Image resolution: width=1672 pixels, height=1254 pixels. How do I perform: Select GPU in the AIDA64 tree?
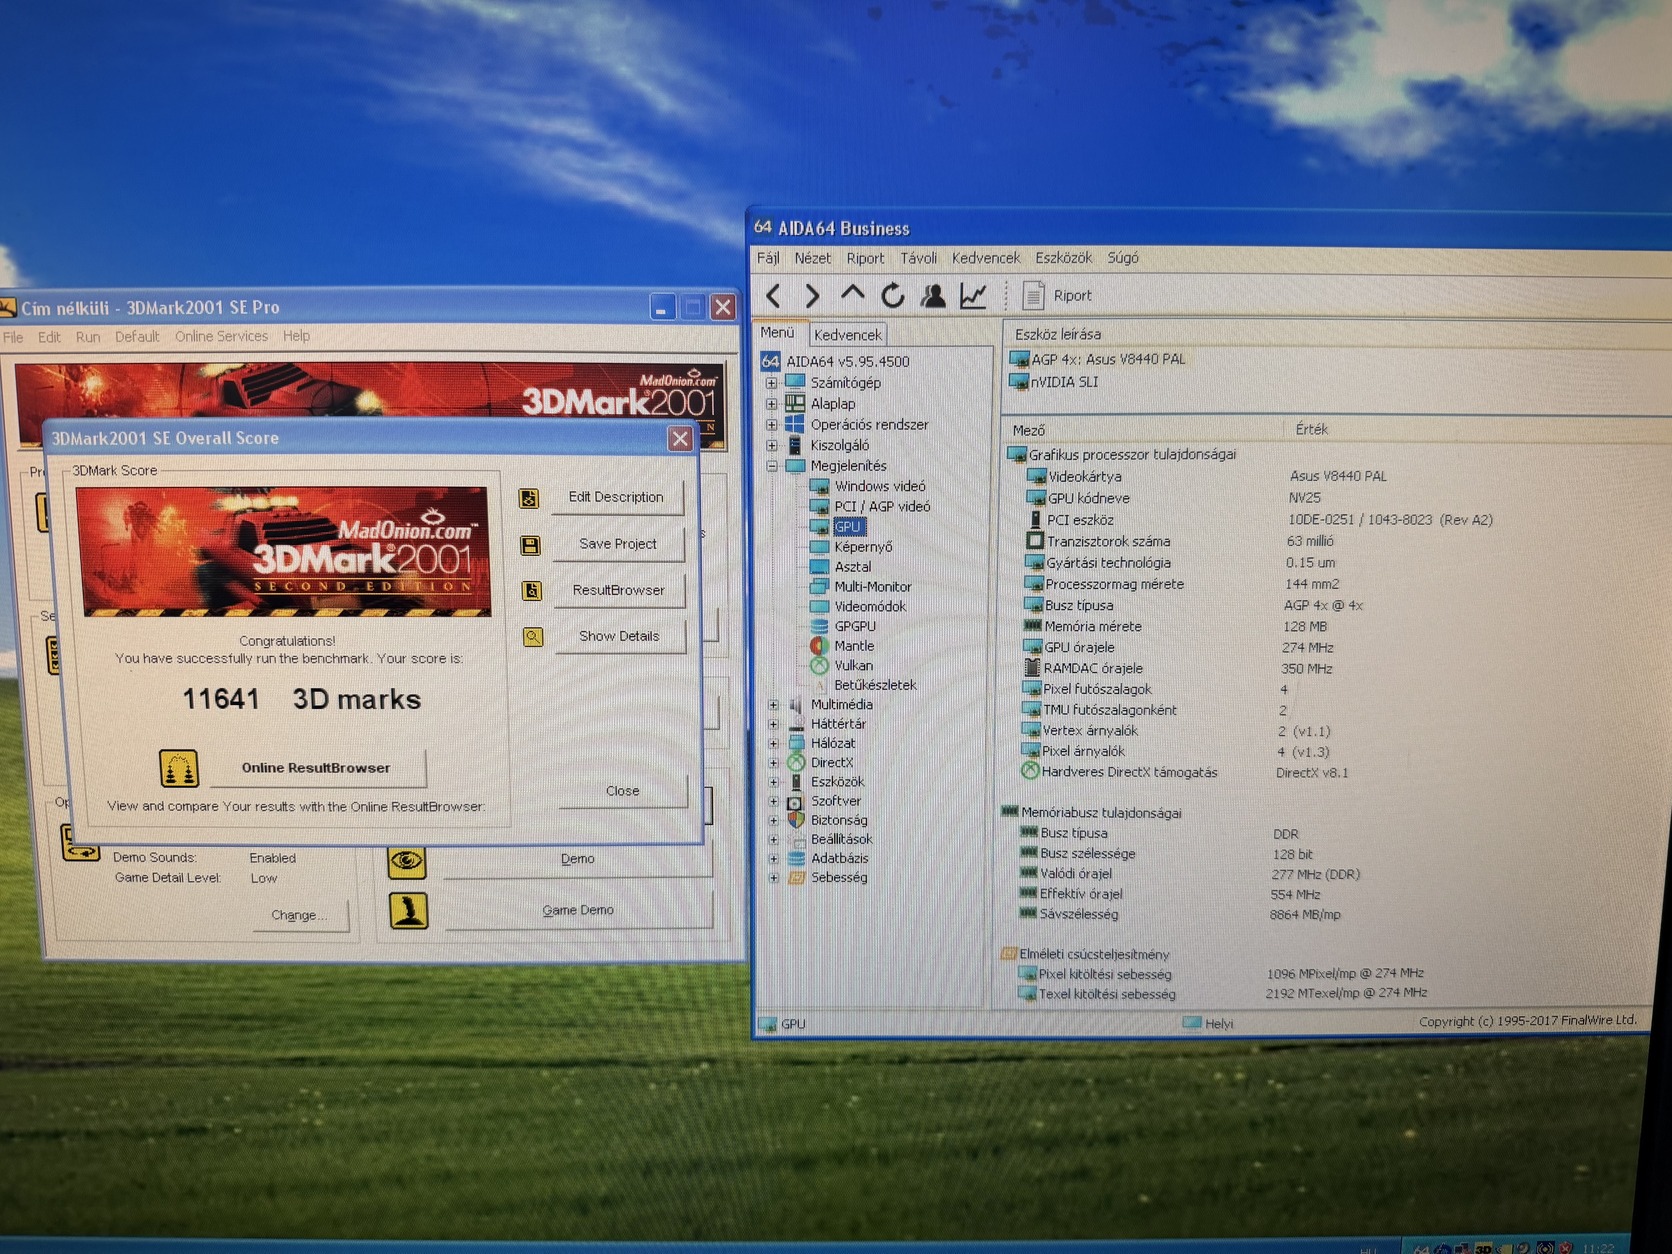pos(847,526)
